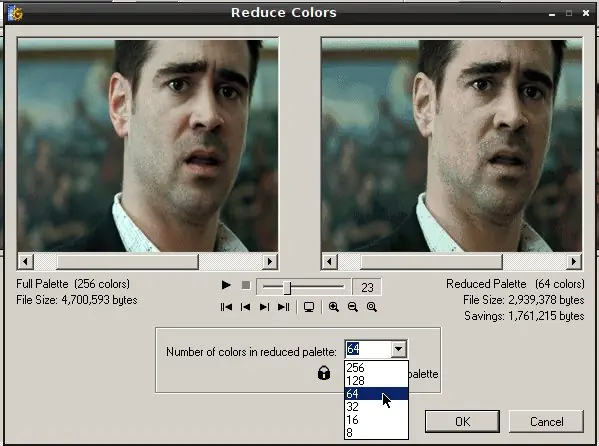Dismiss dialog with Cancel button

click(x=546, y=422)
